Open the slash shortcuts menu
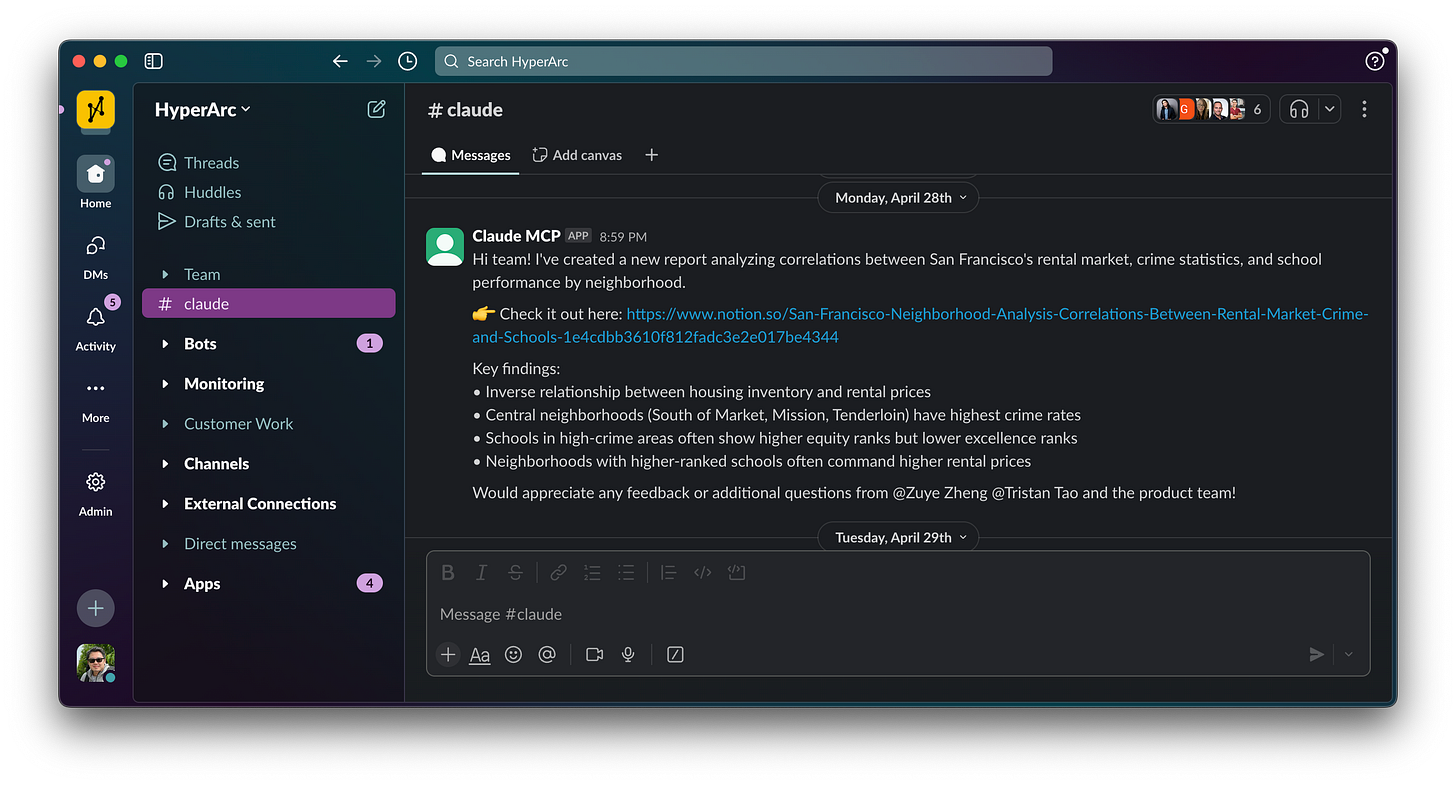Image resolution: width=1456 pixels, height=785 pixels. pyautogui.click(x=675, y=654)
